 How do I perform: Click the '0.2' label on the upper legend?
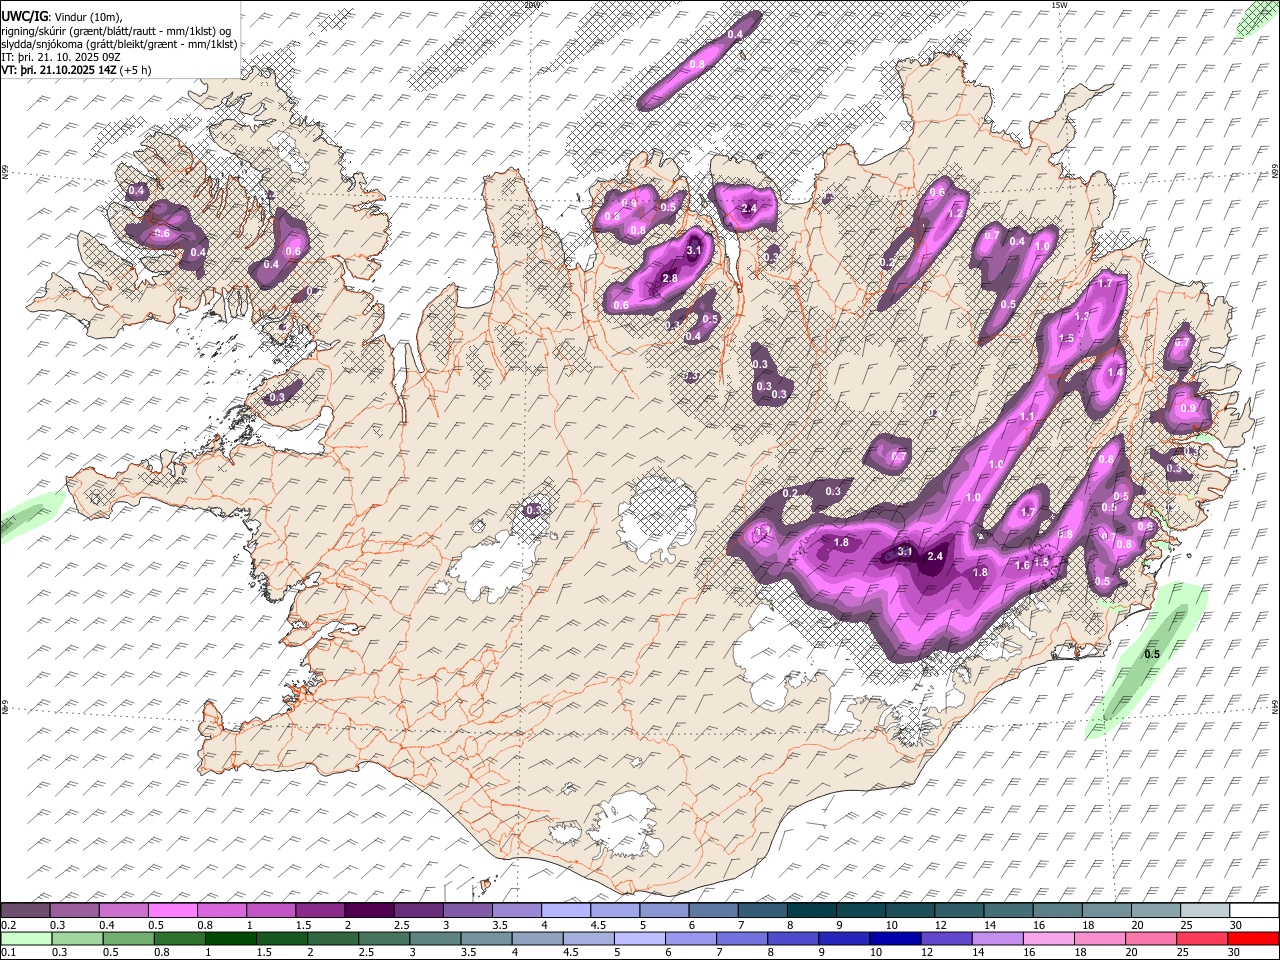click(9, 924)
